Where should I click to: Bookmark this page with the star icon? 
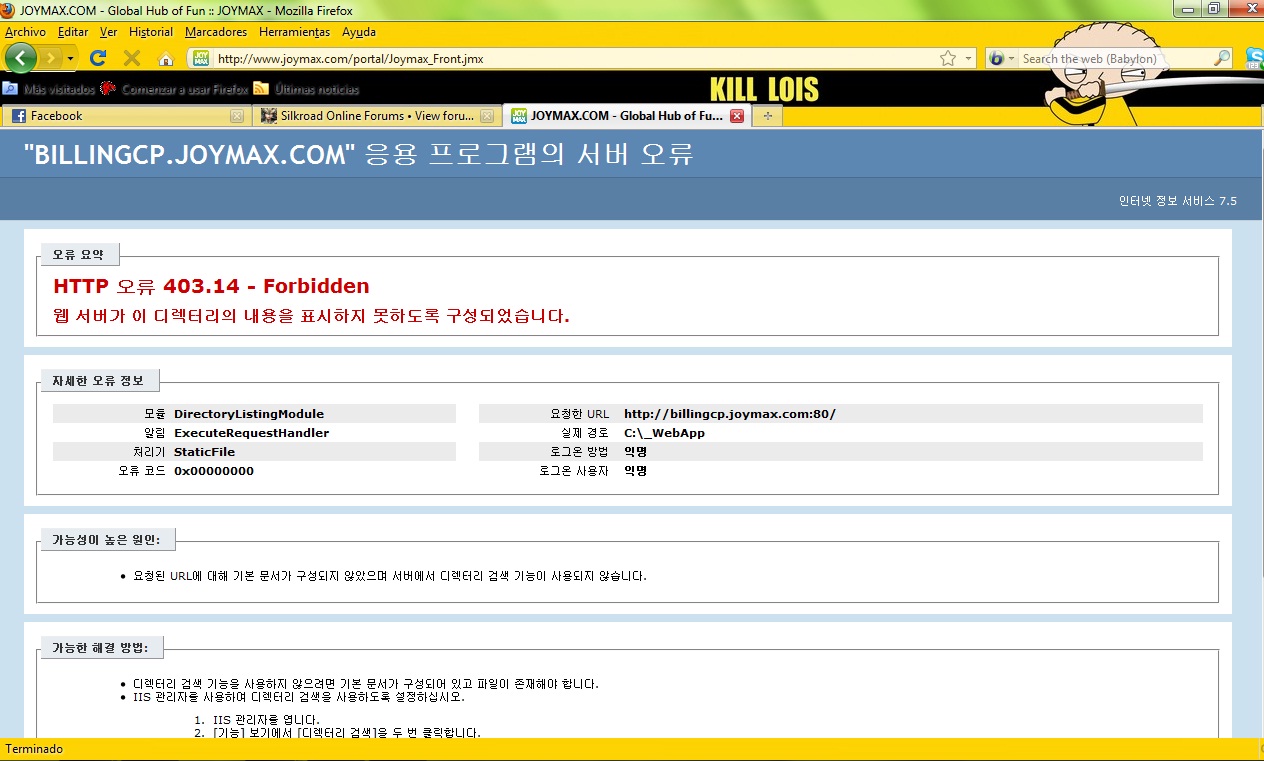point(948,59)
